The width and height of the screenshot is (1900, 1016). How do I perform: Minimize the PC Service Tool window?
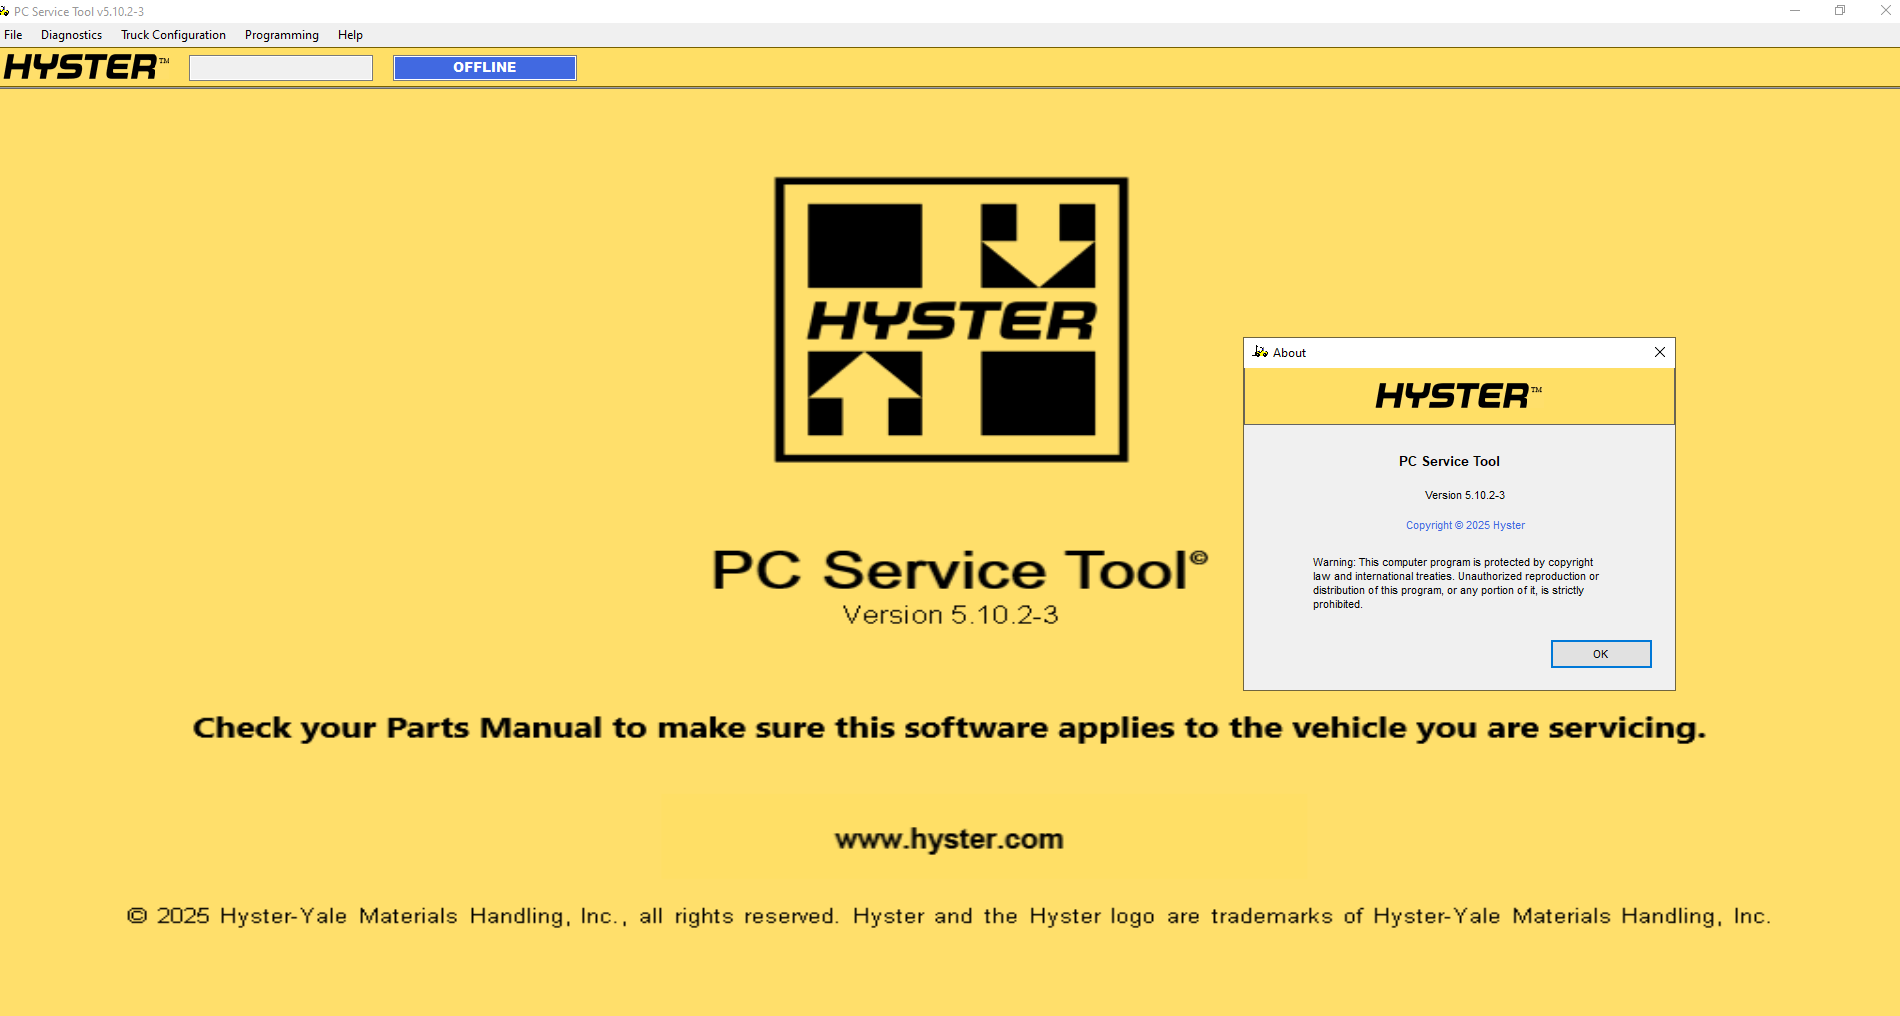pos(1795,11)
